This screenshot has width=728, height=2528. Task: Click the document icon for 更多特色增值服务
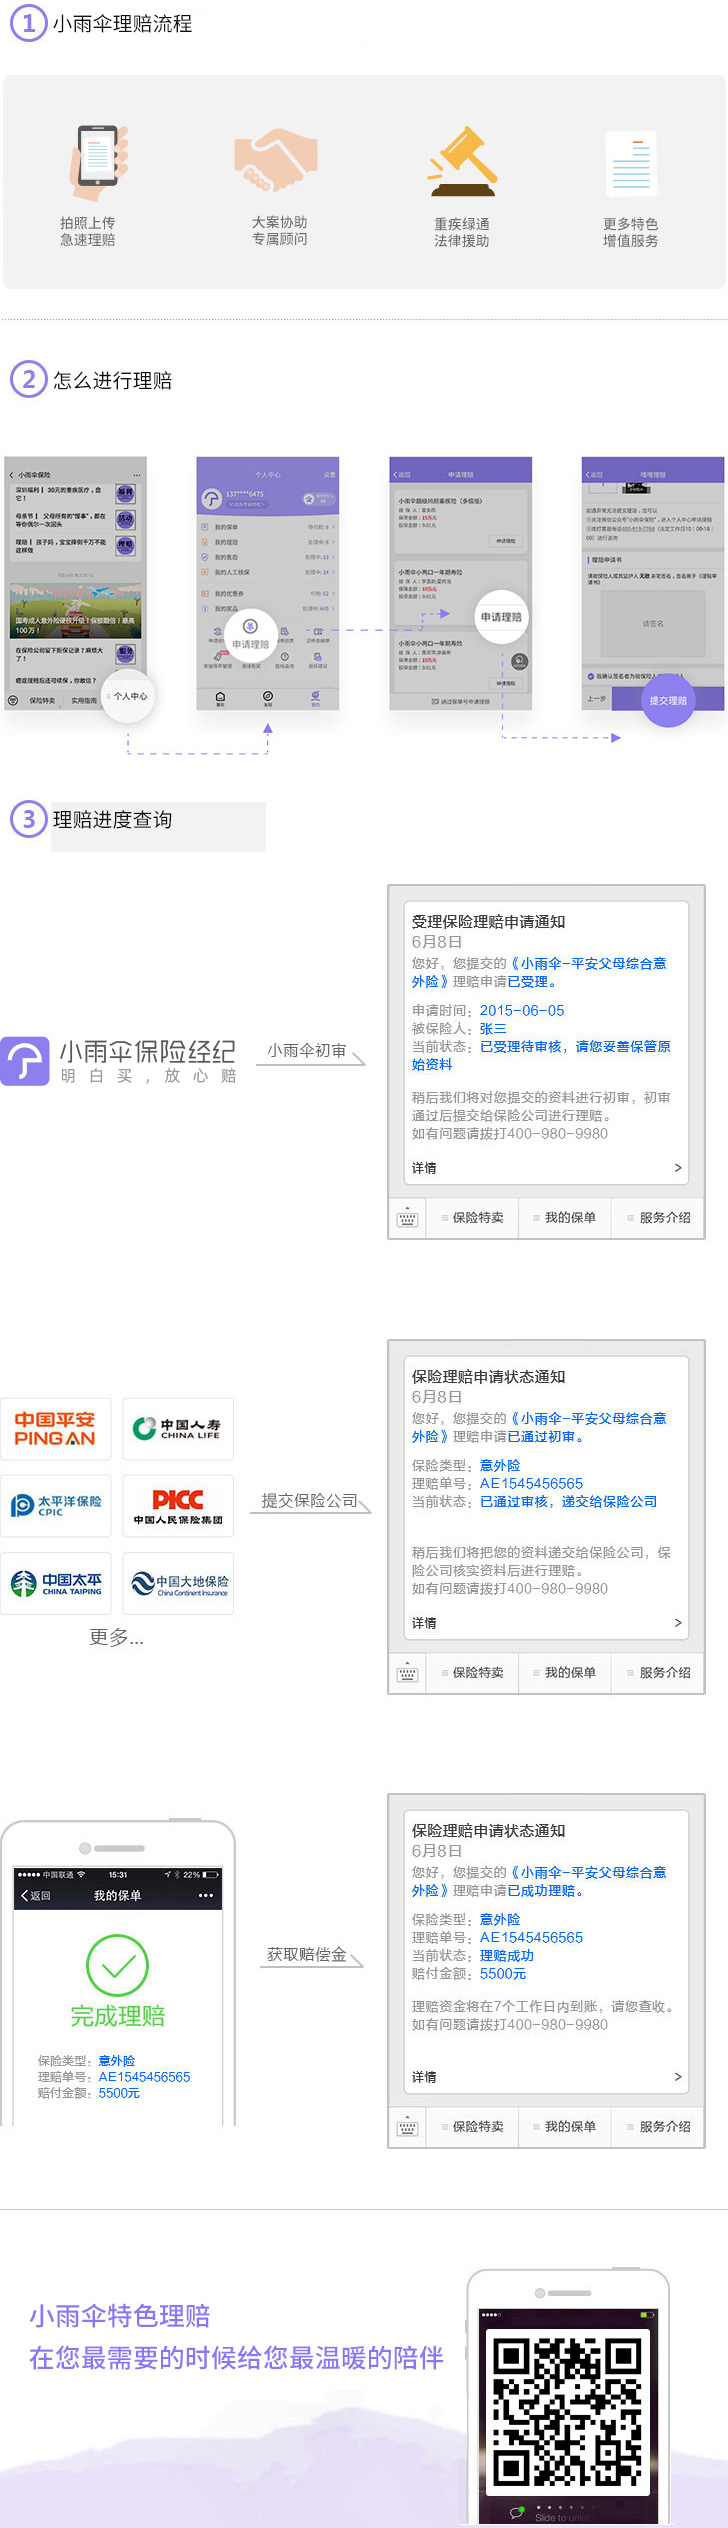coord(630,163)
